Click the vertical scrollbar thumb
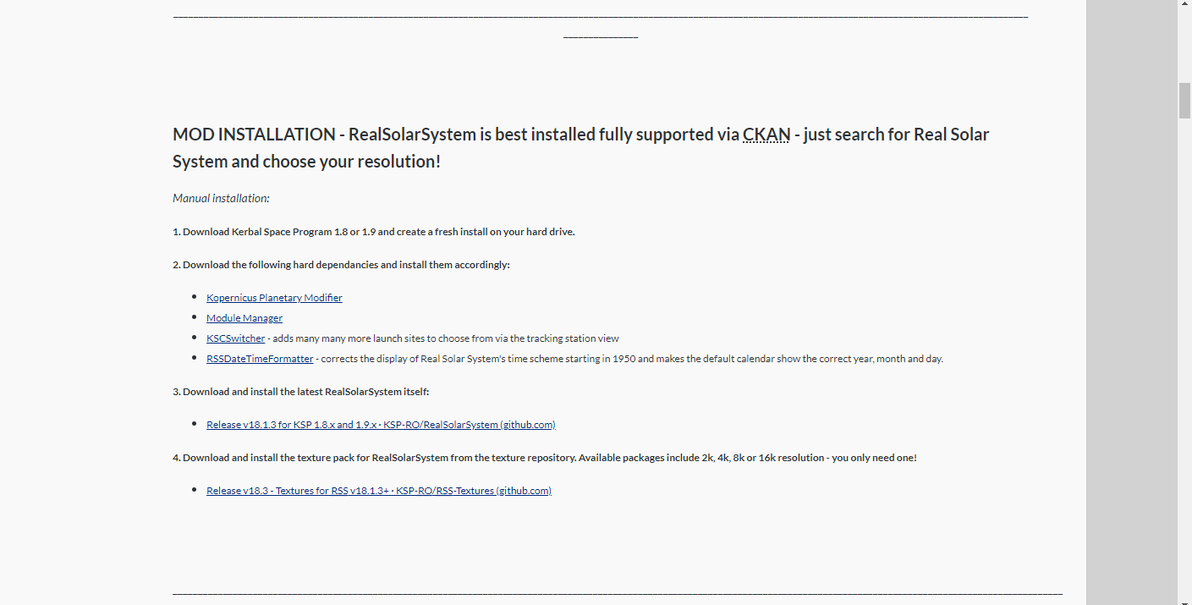The image size is (1192, 605). point(1184,100)
